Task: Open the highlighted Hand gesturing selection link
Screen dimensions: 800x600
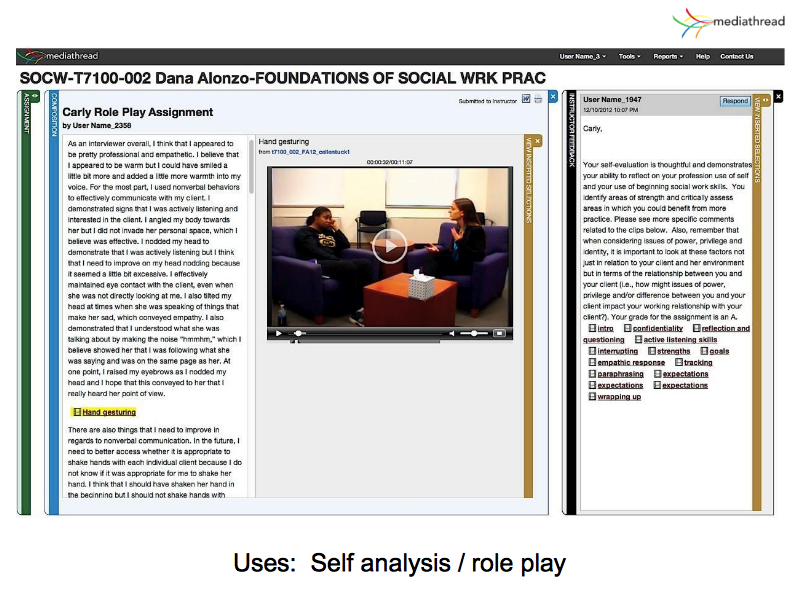Action: pos(108,412)
